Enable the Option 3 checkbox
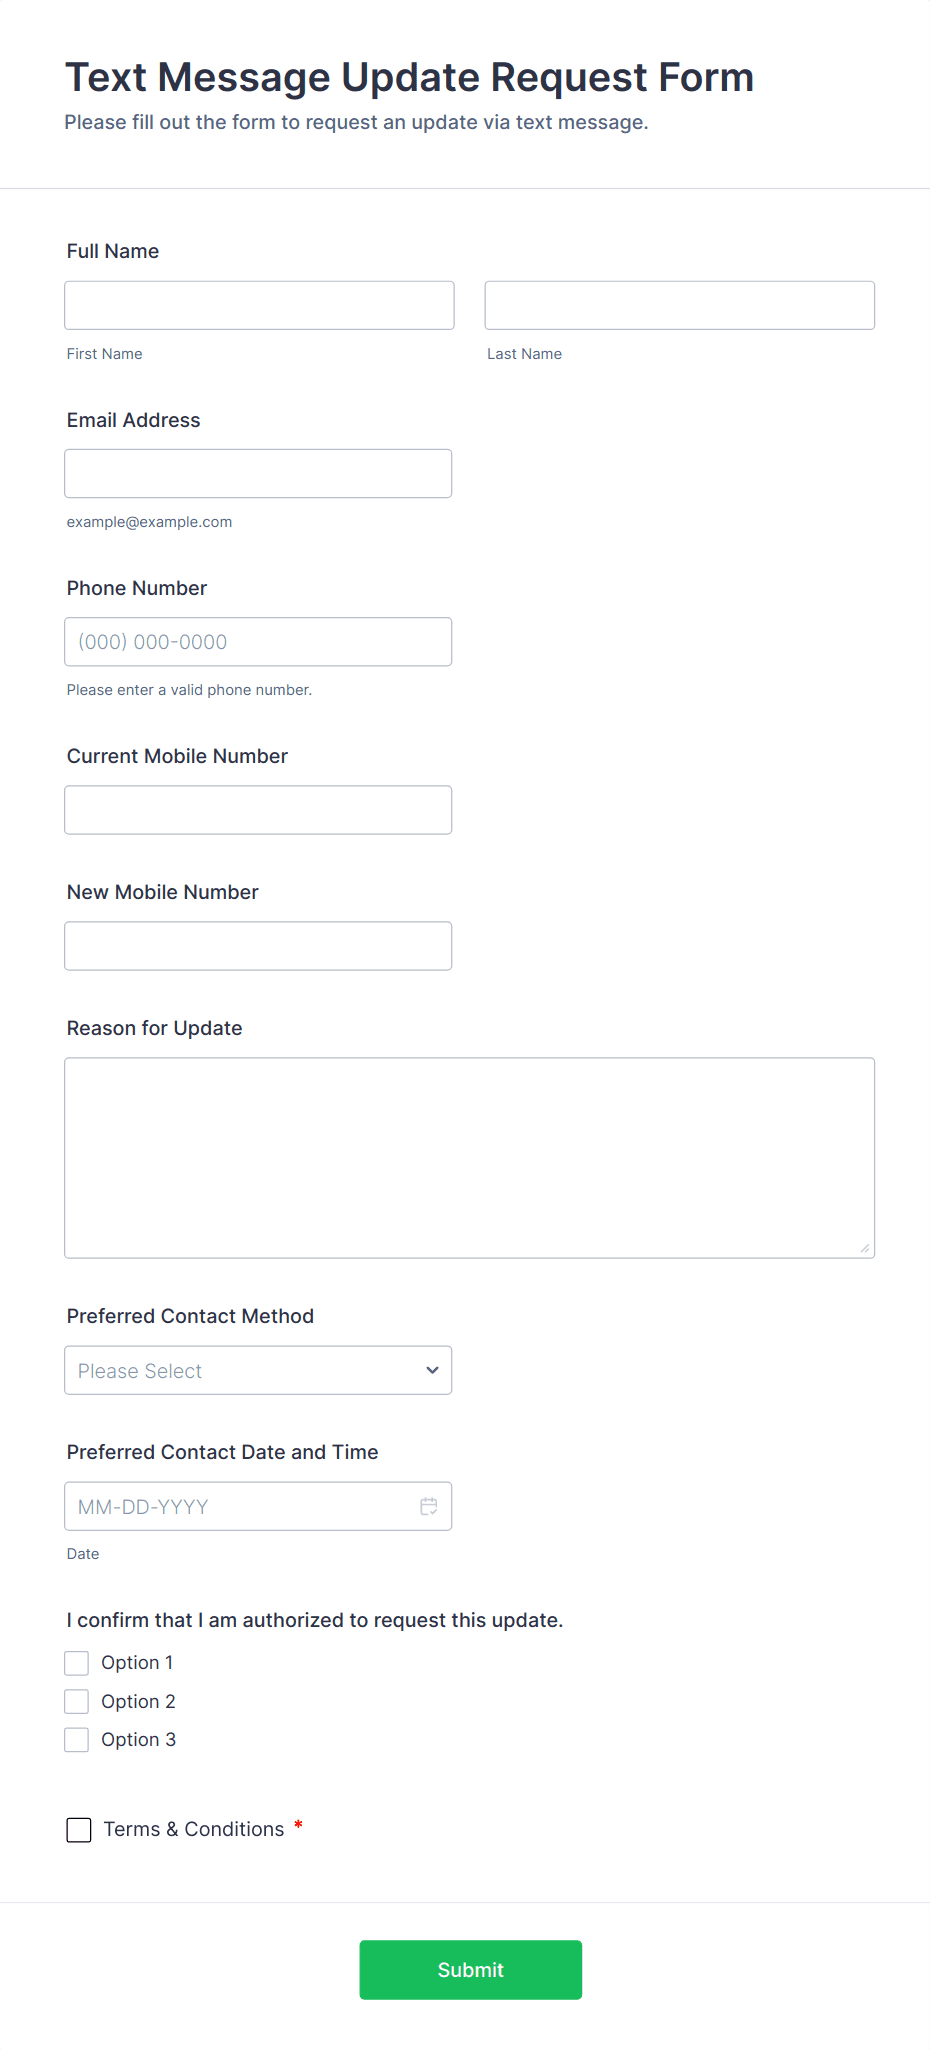 [x=77, y=1740]
